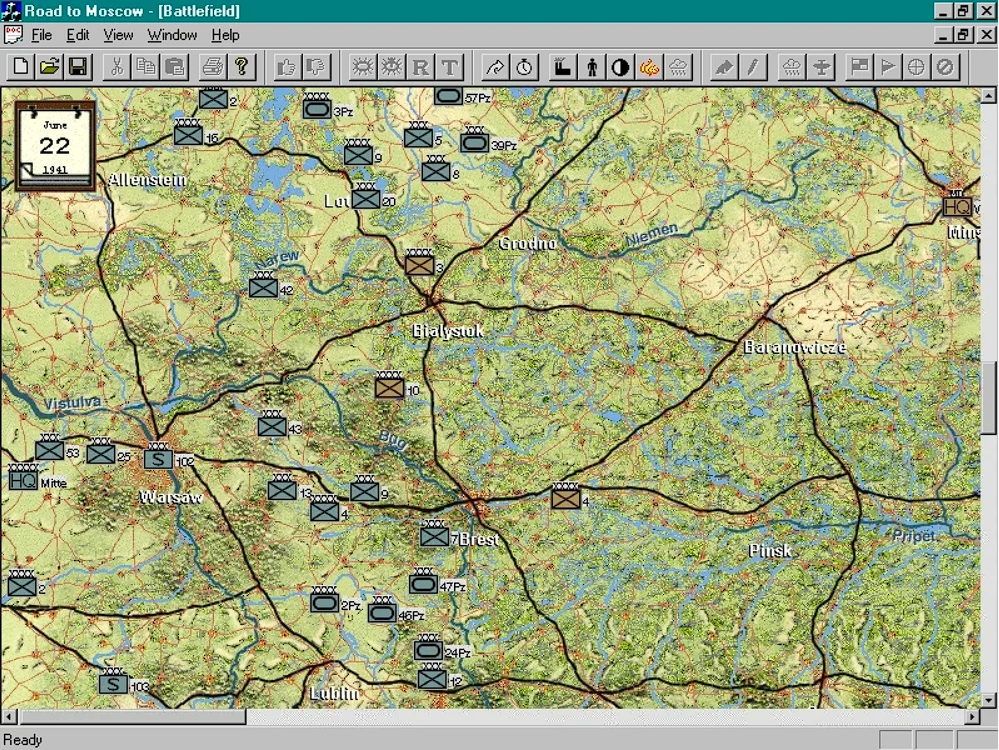Select infantry unit 7 near Brest
999x750 pixels.
435,533
